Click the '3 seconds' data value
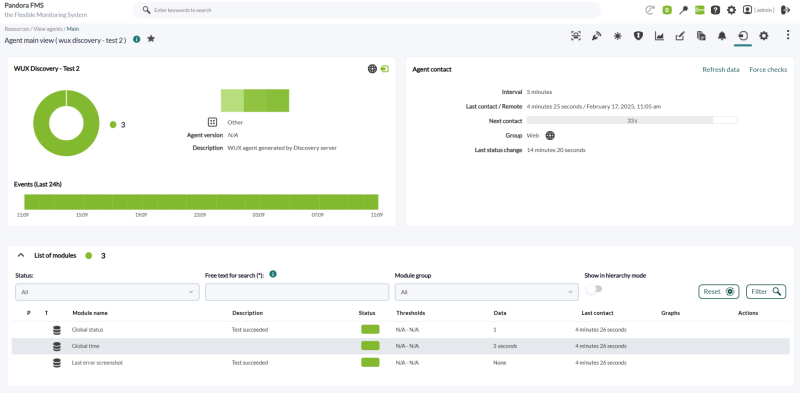The height and width of the screenshot is (393, 800). (x=505, y=346)
